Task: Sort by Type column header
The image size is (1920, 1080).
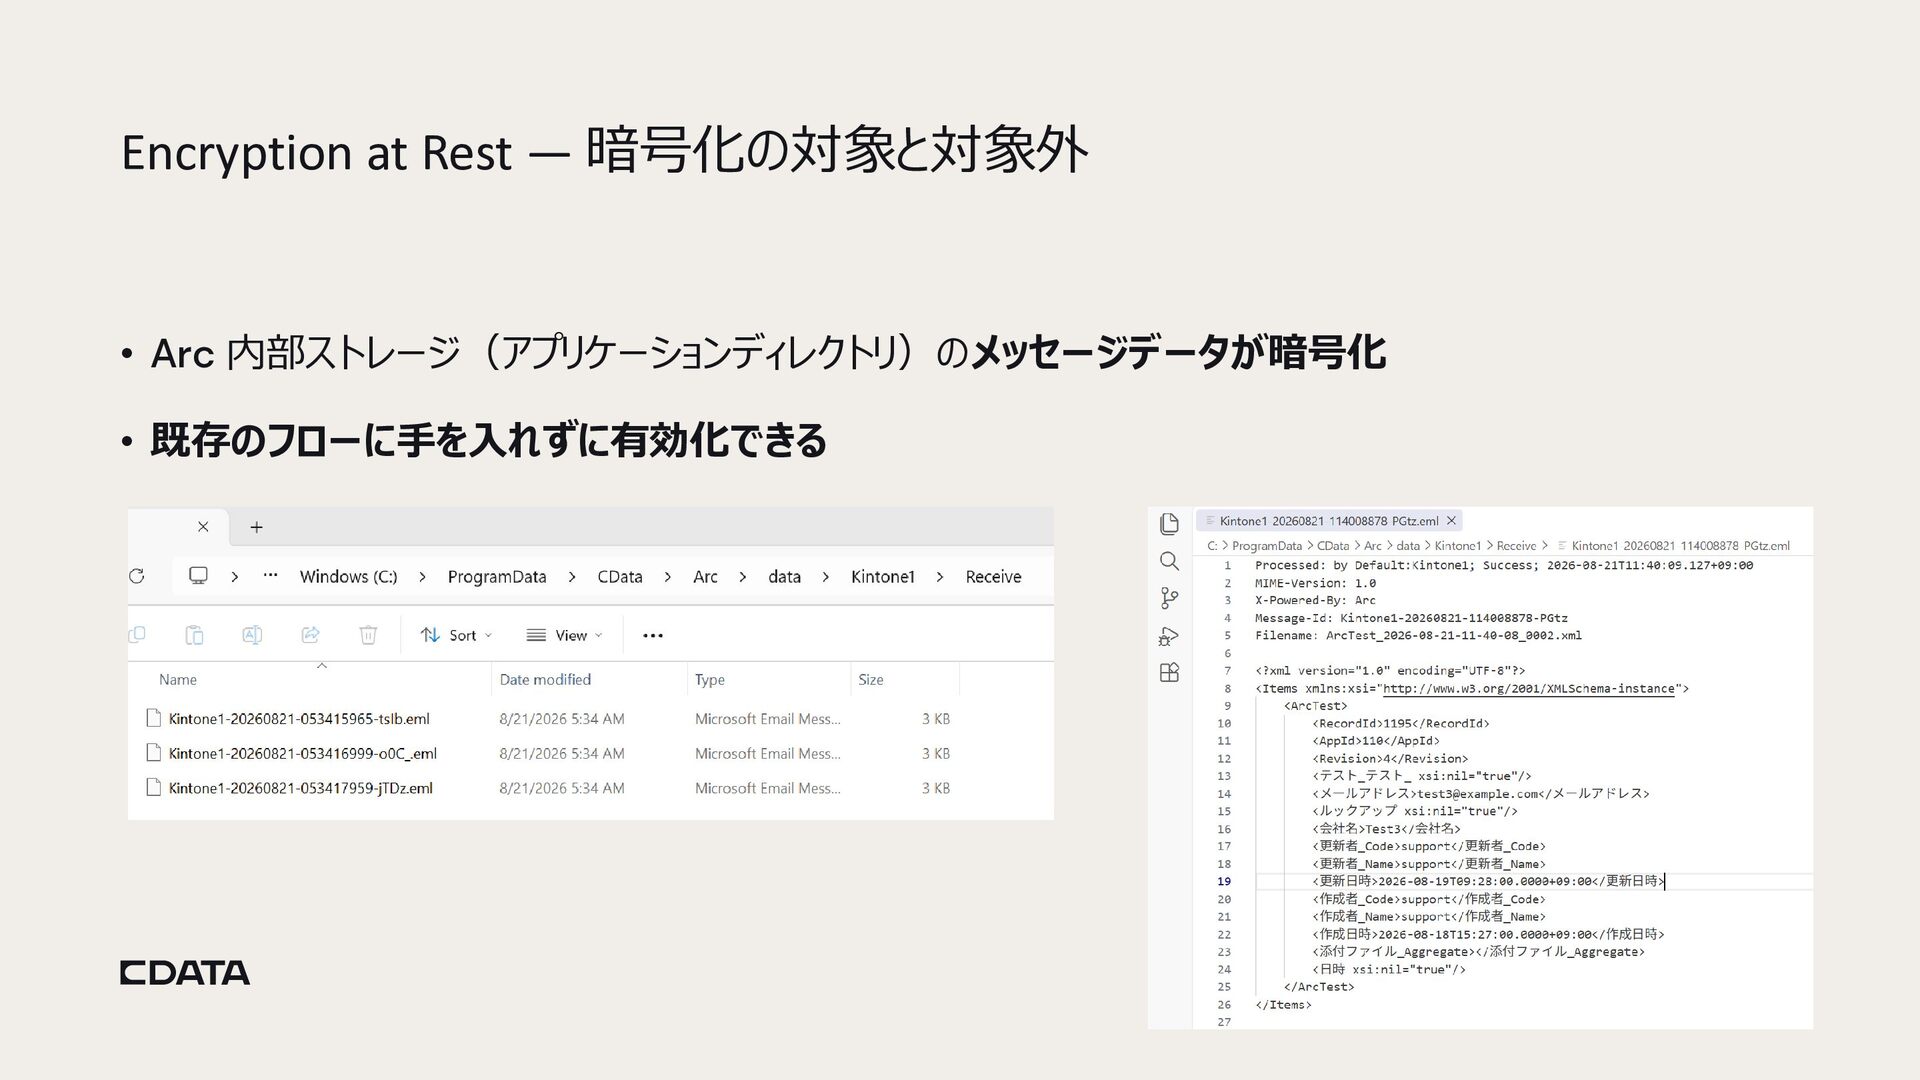Action: (x=710, y=680)
